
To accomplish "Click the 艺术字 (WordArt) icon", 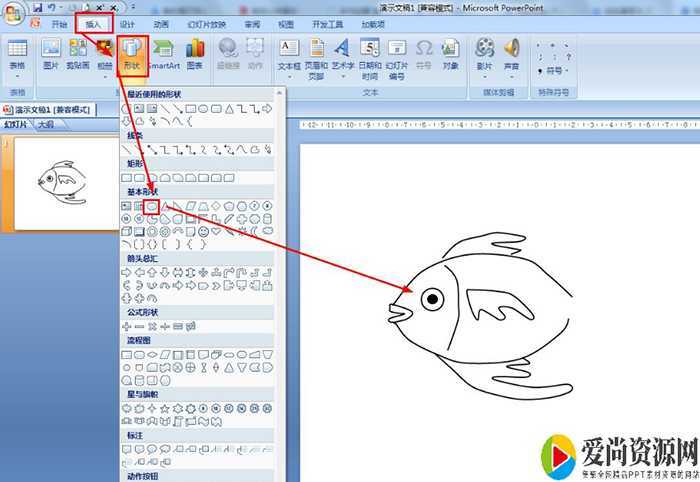I will pos(342,58).
